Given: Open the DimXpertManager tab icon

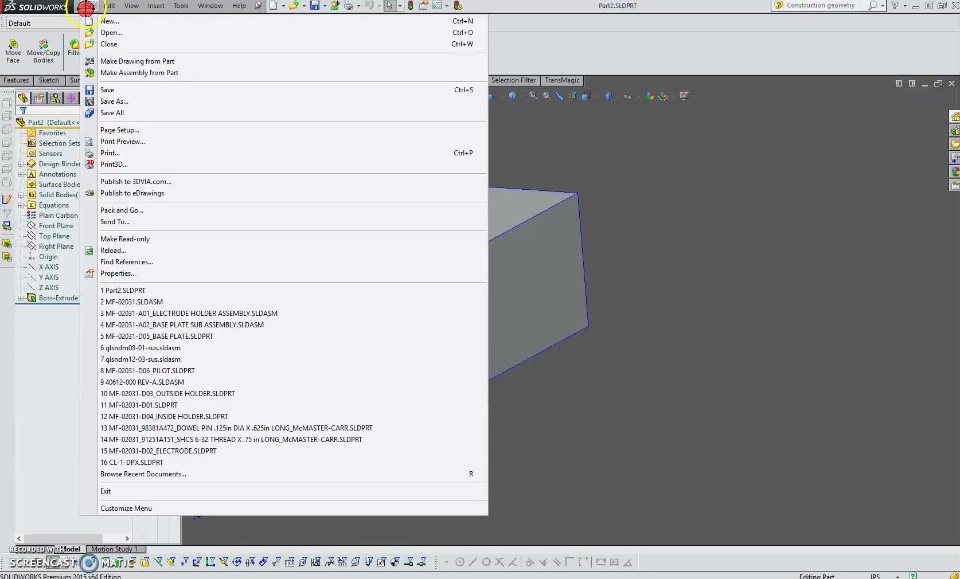Looking at the screenshot, I should pos(71,98).
